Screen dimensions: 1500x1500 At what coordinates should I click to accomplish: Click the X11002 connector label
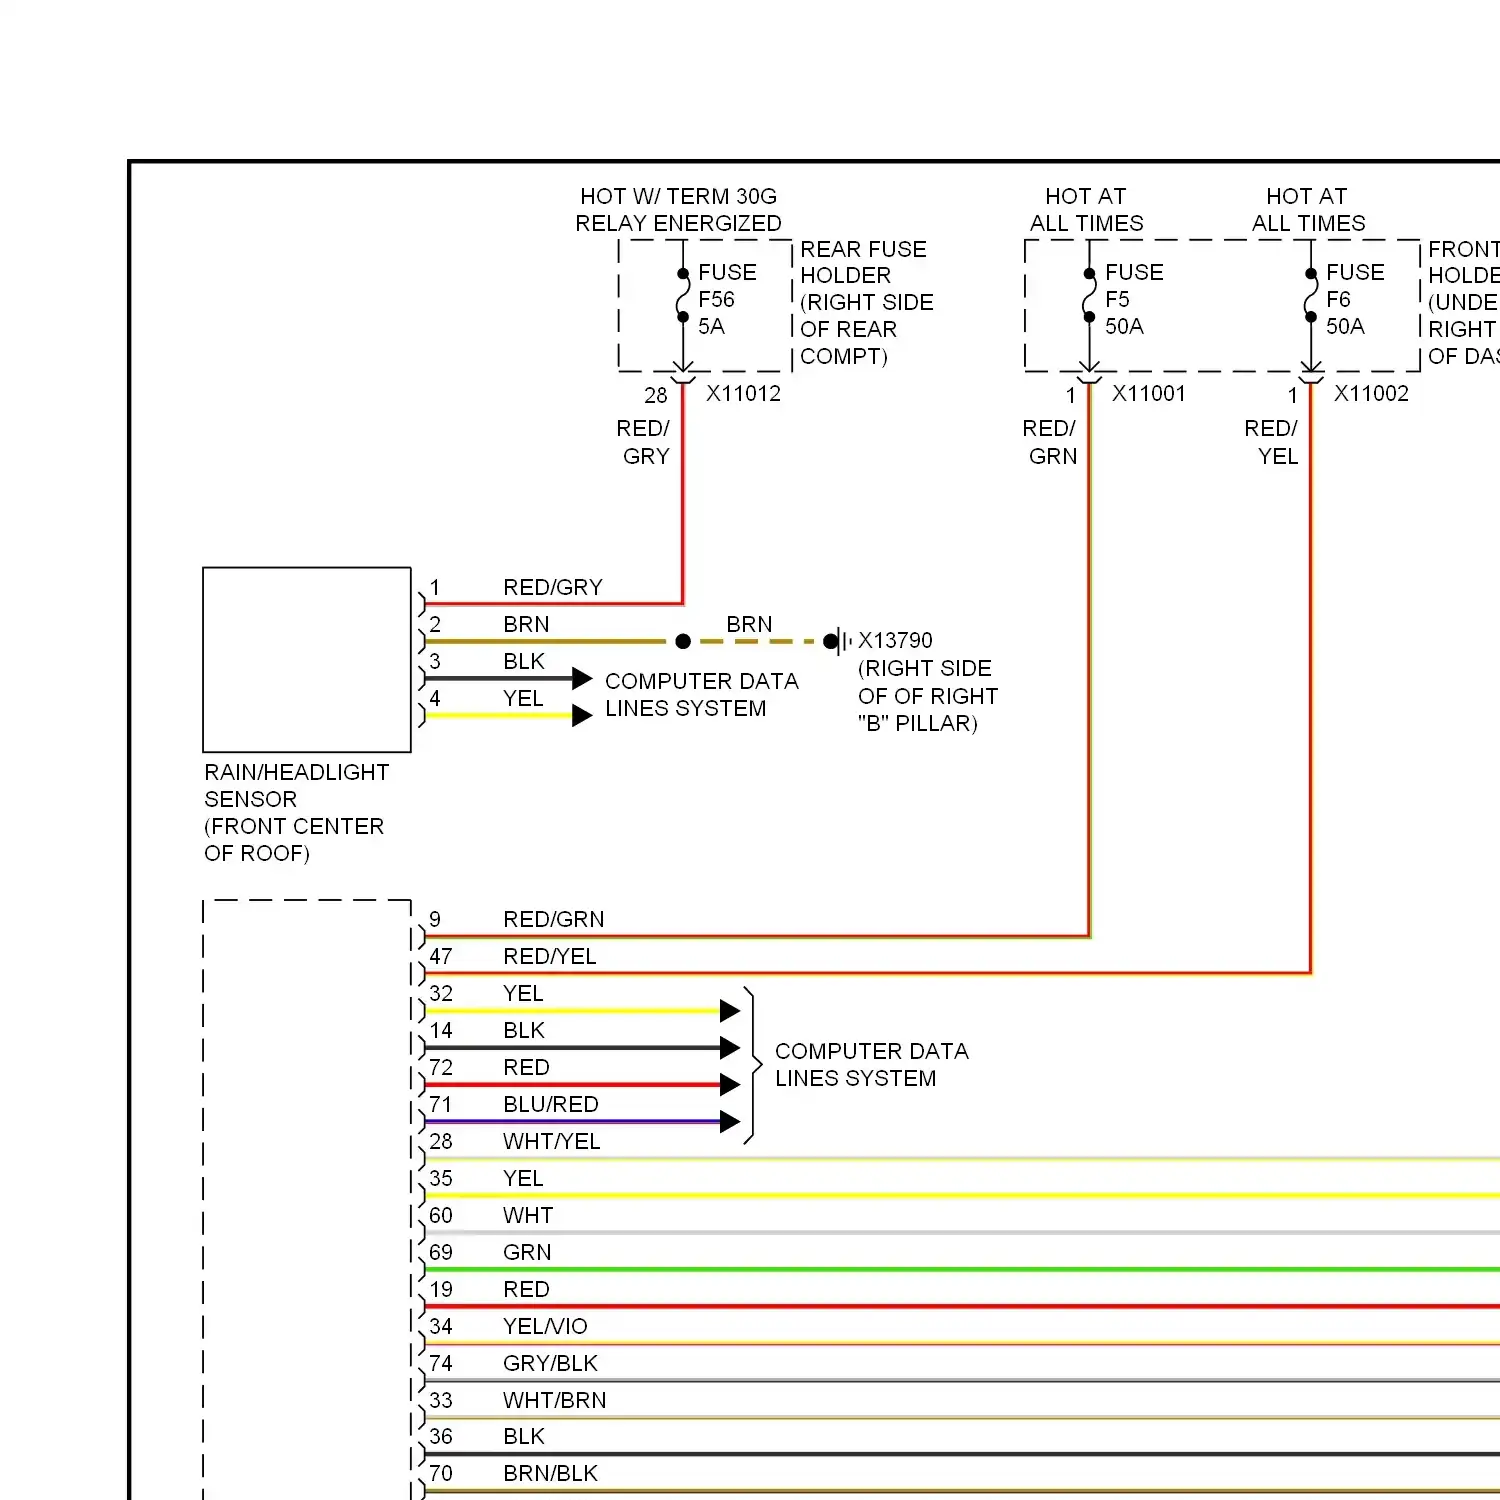tap(1371, 393)
